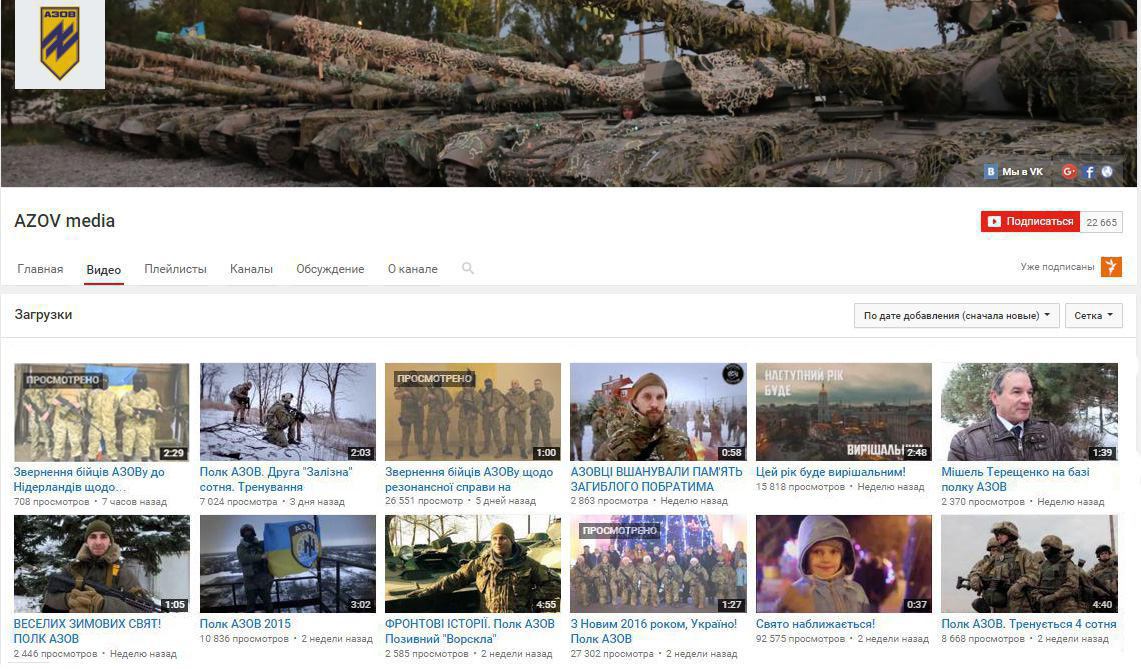Open title ВЕСЕЛИХ ЗИМОВИХ СВЯТ! ПОЛК АЗОВ
Image resolution: width=1141 pixels, height=669 pixels.
click(87, 631)
